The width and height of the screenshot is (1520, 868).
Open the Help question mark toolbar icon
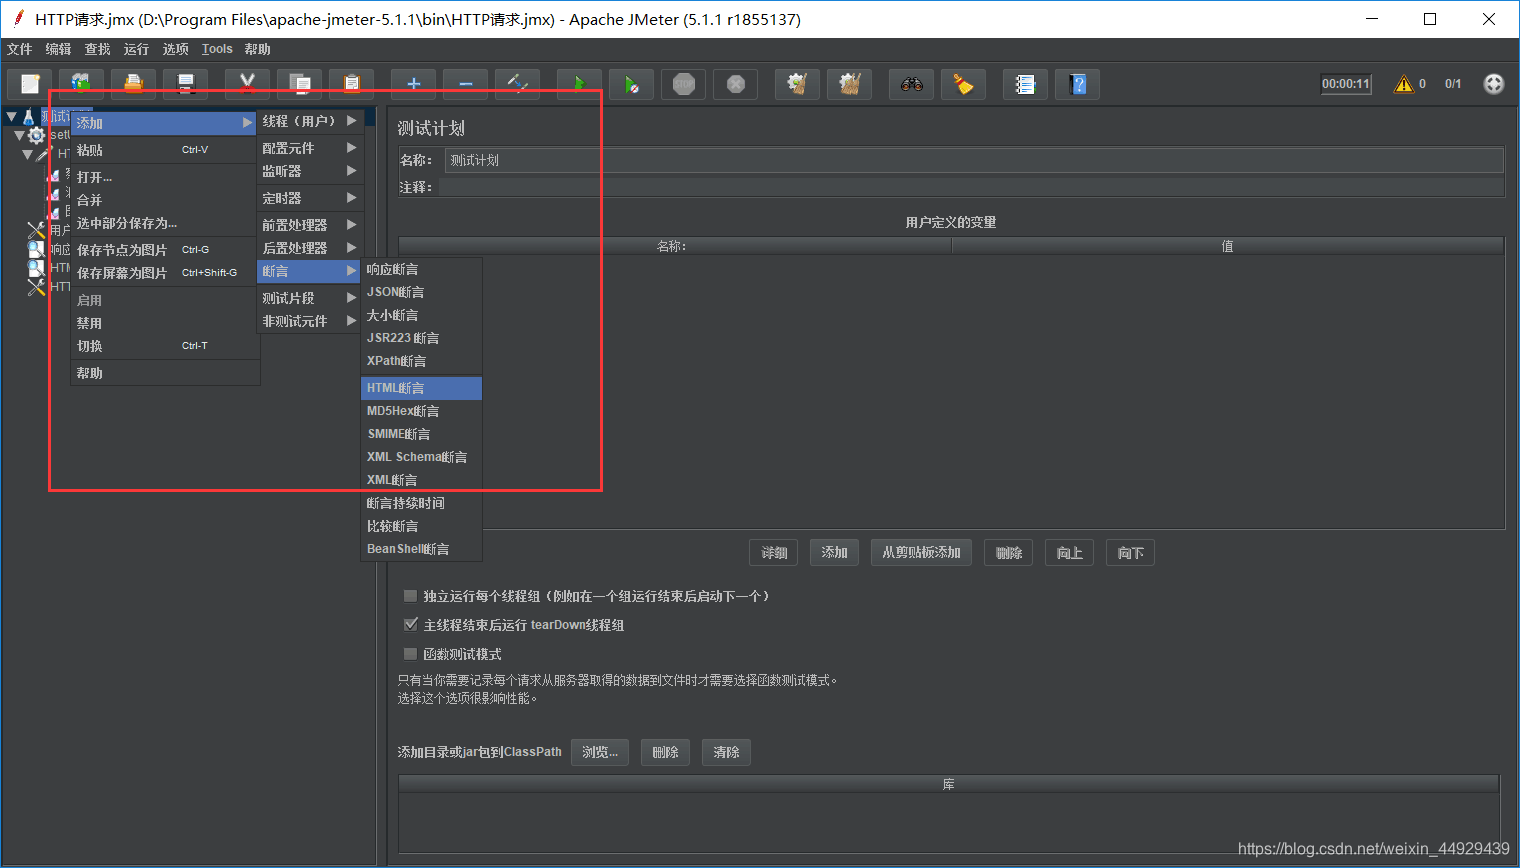click(1078, 85)
